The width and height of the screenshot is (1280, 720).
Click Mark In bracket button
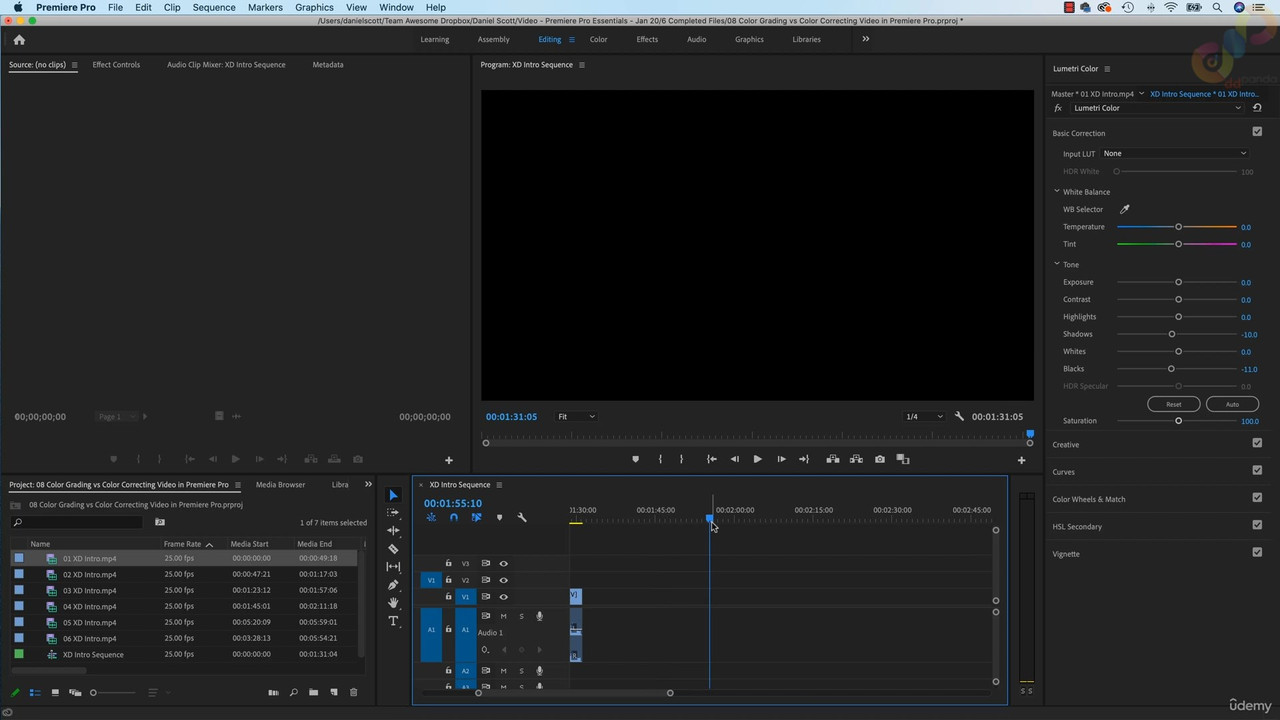[660, 459]
